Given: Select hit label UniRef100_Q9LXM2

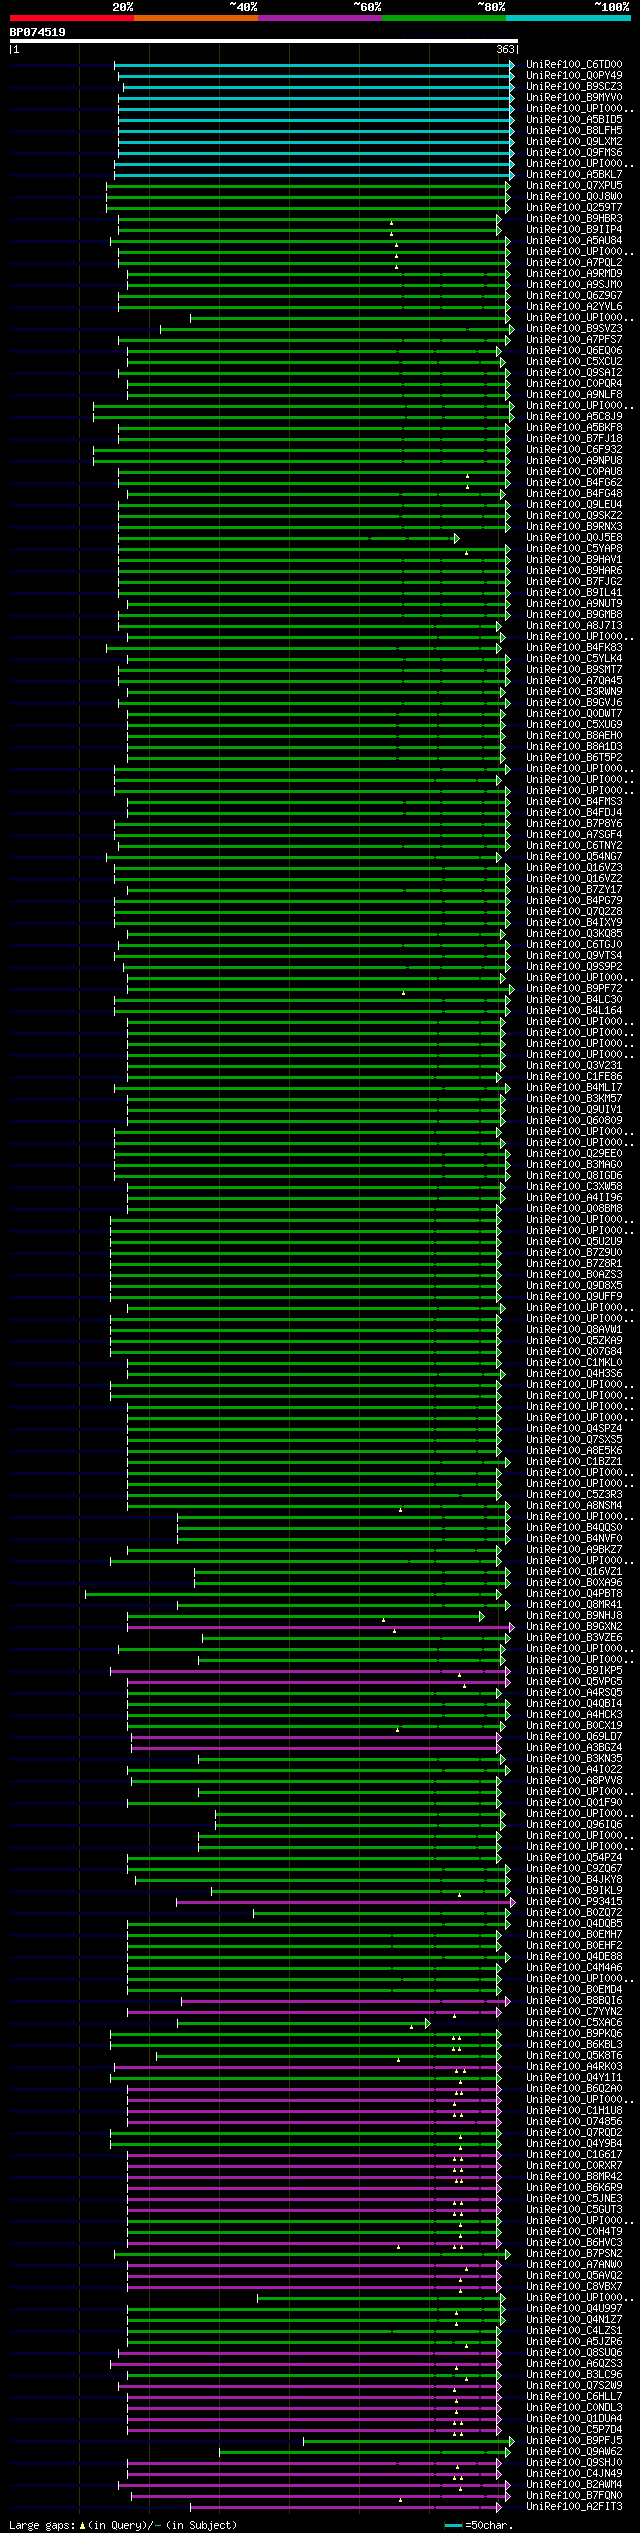Looking at the screenshot, I should [x=574, y=142].
